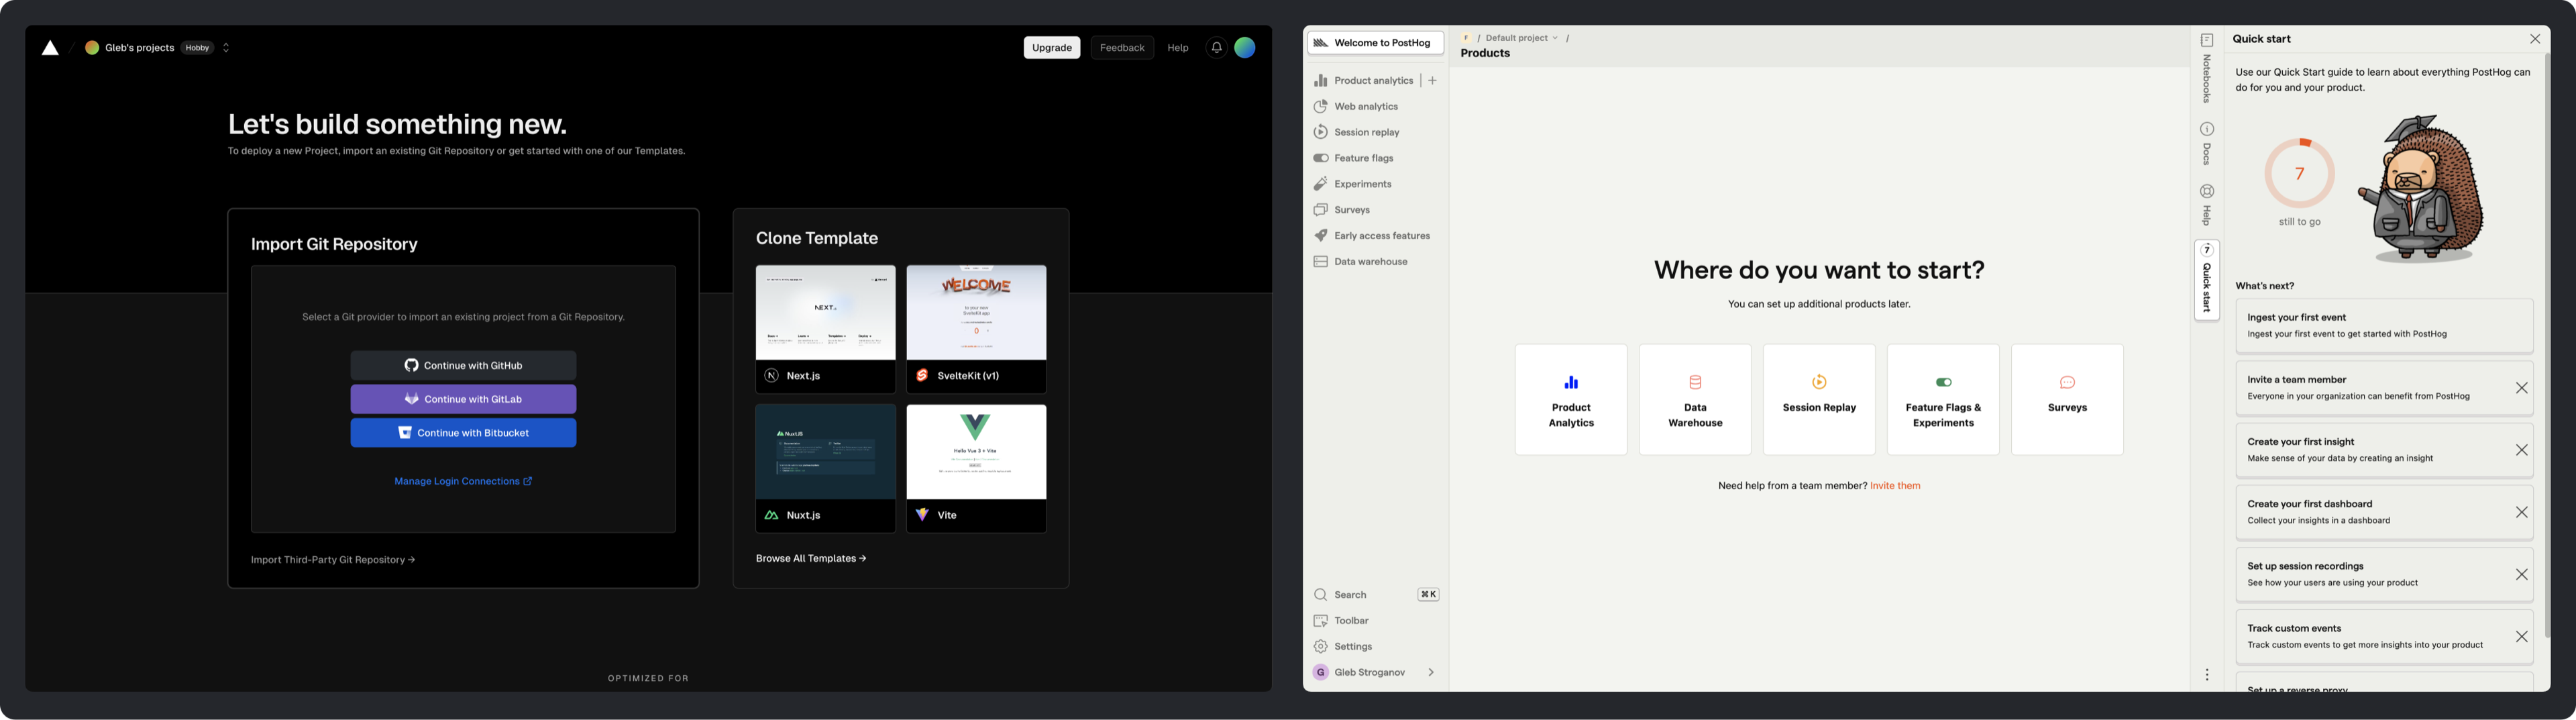Click the SvelteKit logo icon

coord(922,376)
